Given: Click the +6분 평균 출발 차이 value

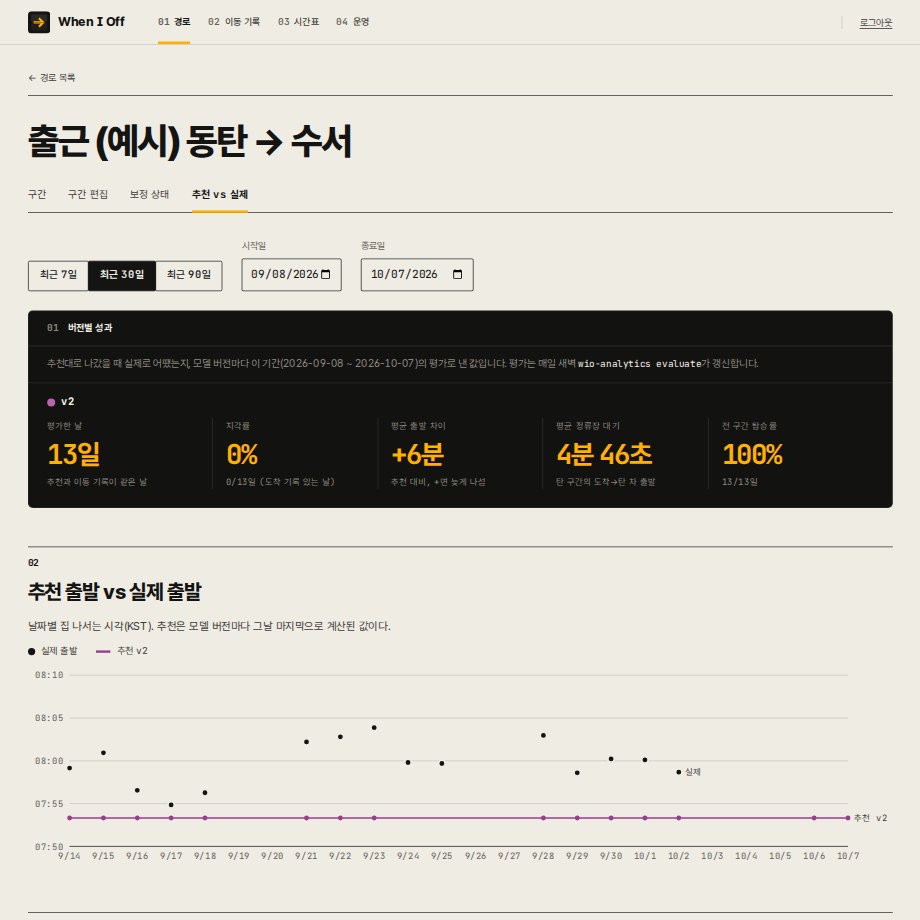Looking at the screenshot, I should click(418, 454).
